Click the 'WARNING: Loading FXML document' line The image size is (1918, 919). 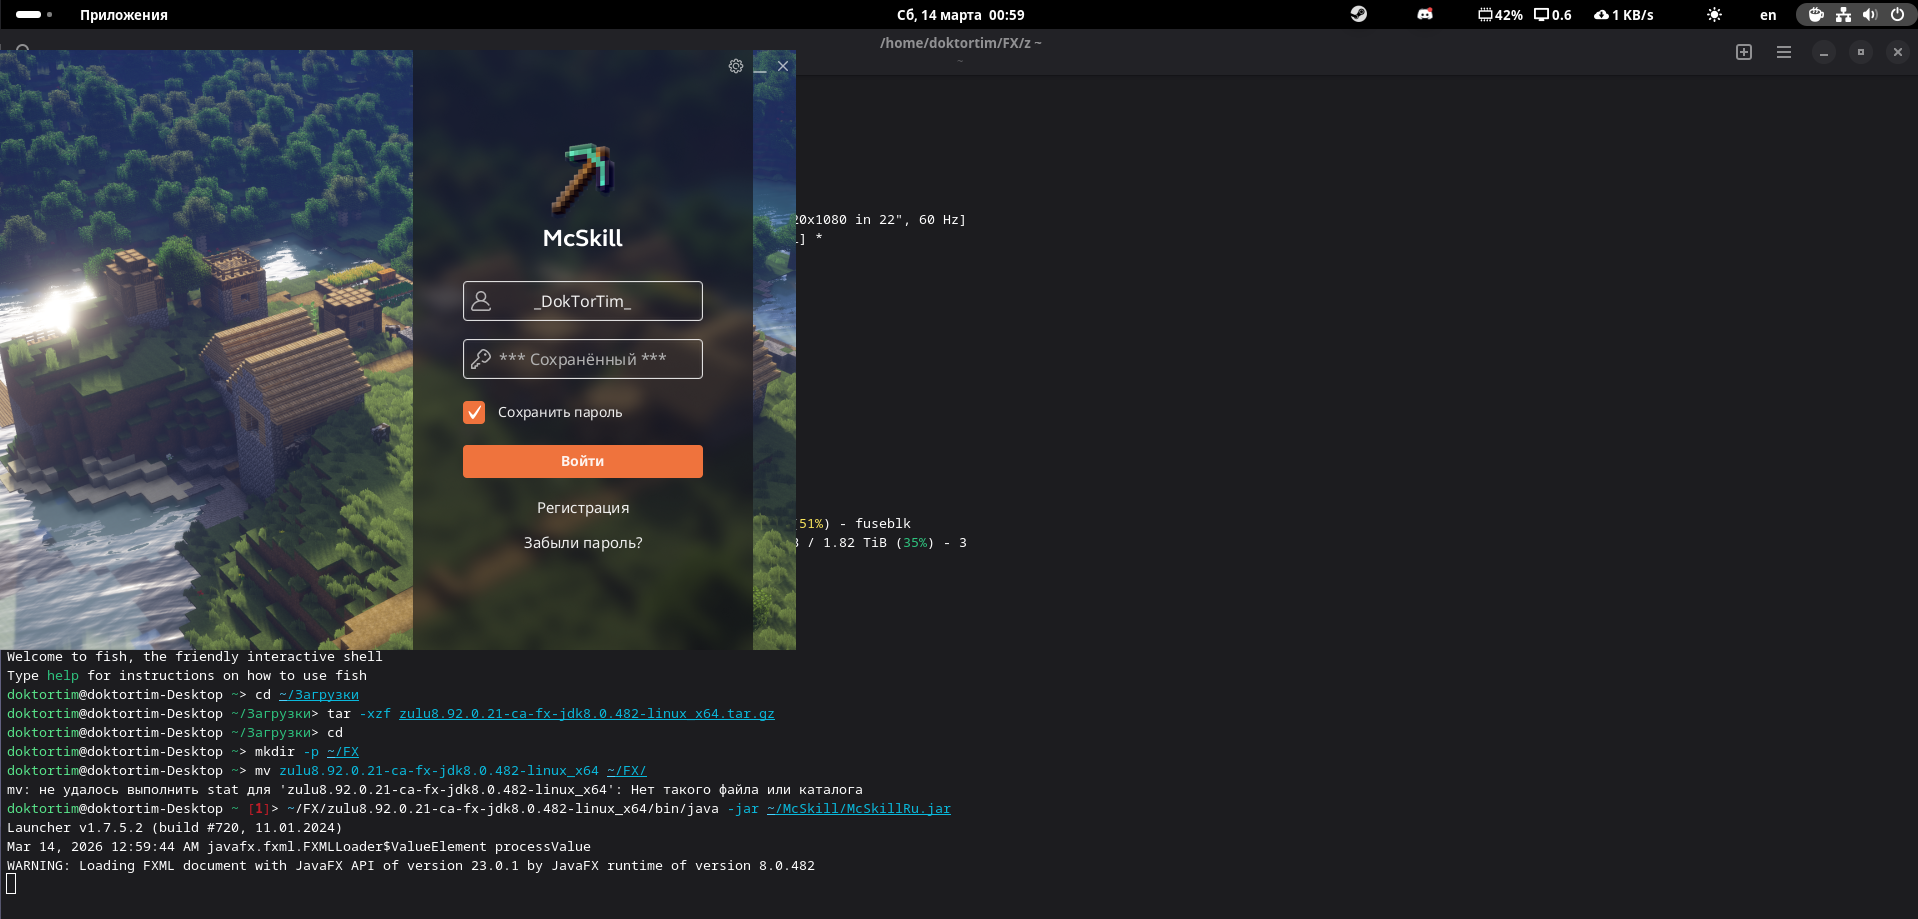(x=411, y=866)
